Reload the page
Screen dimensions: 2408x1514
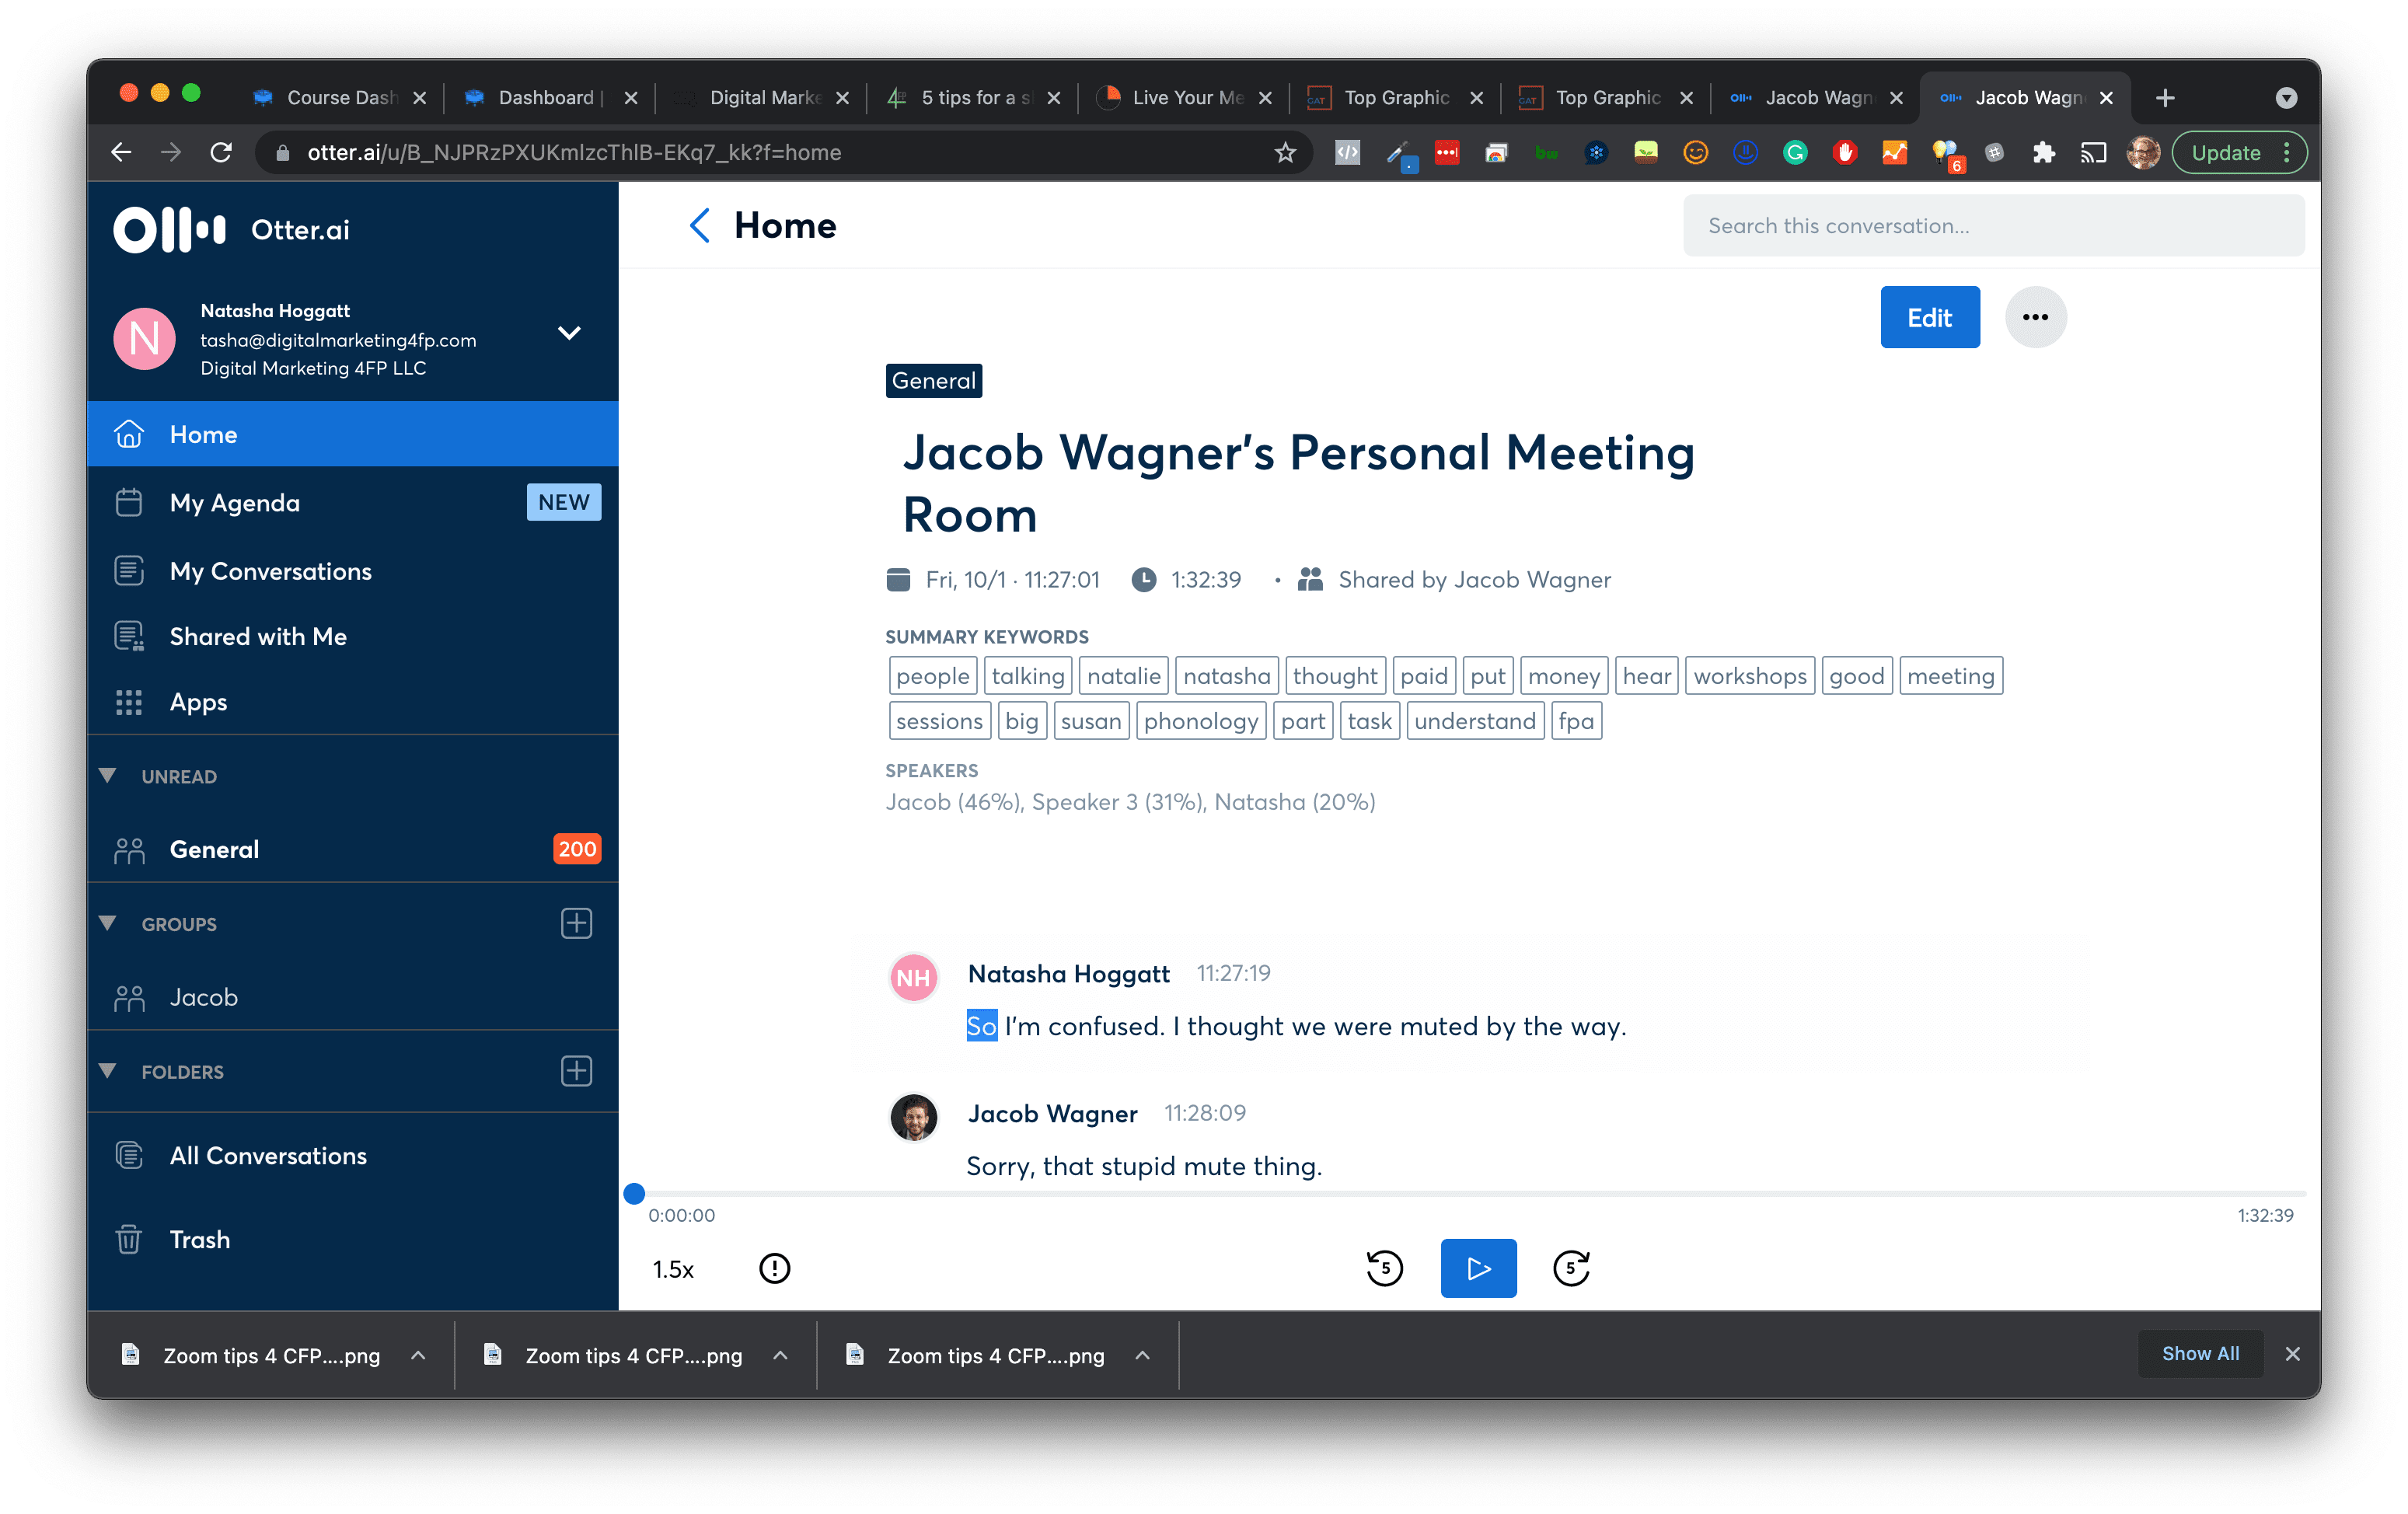pyautogui.click(x=221, y=152)
